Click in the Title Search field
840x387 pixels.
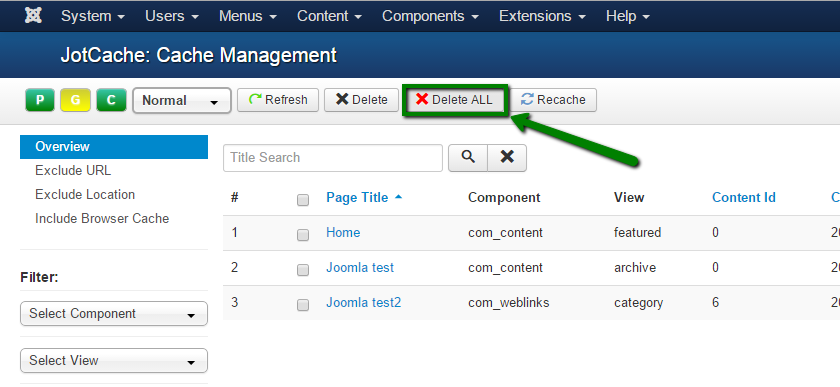pos(333,158)
